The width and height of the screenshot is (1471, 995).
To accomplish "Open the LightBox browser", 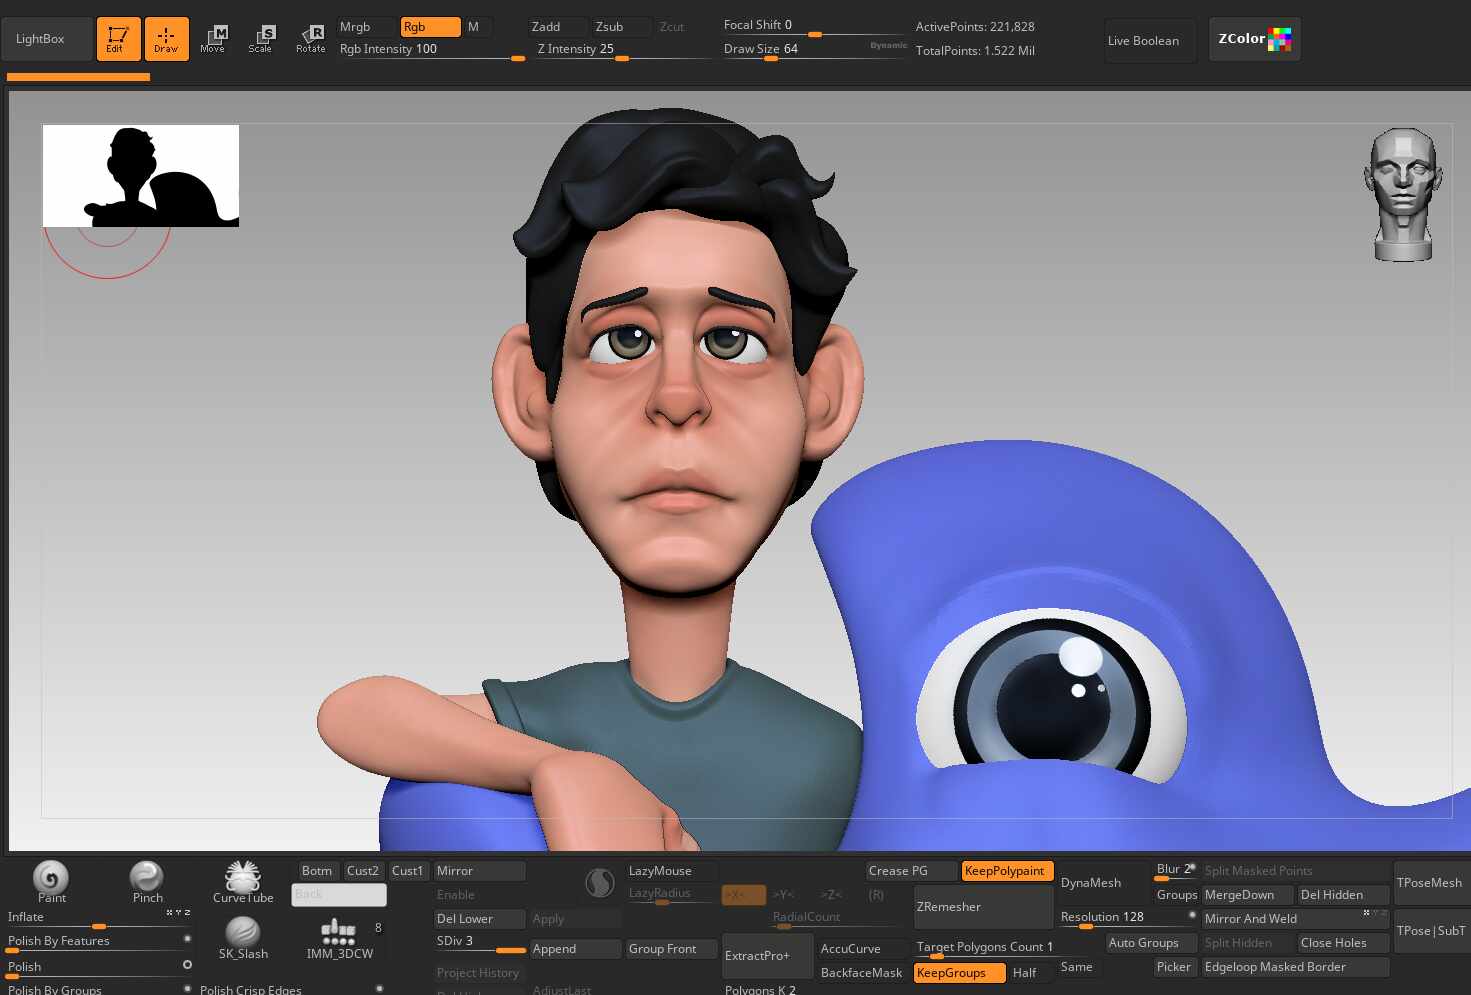I will coord(41,39).
